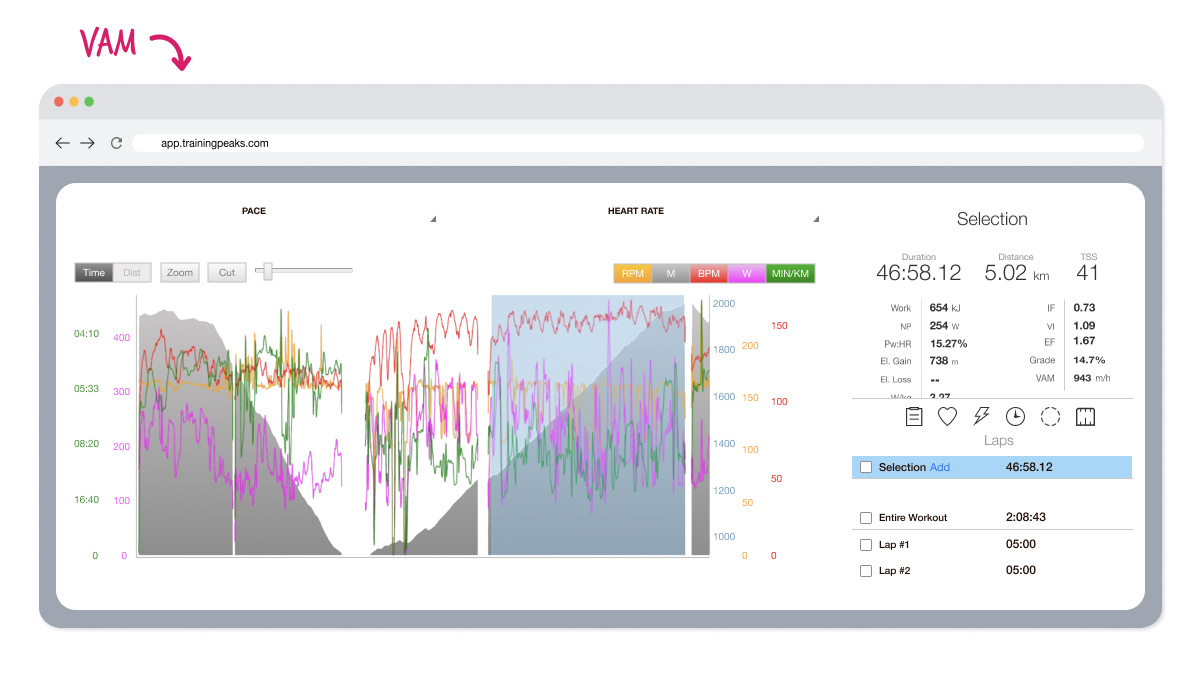Viewport: 1200px width, 675px height.
Task: Select the heart rate panel icon
Action: pos(947,417)
